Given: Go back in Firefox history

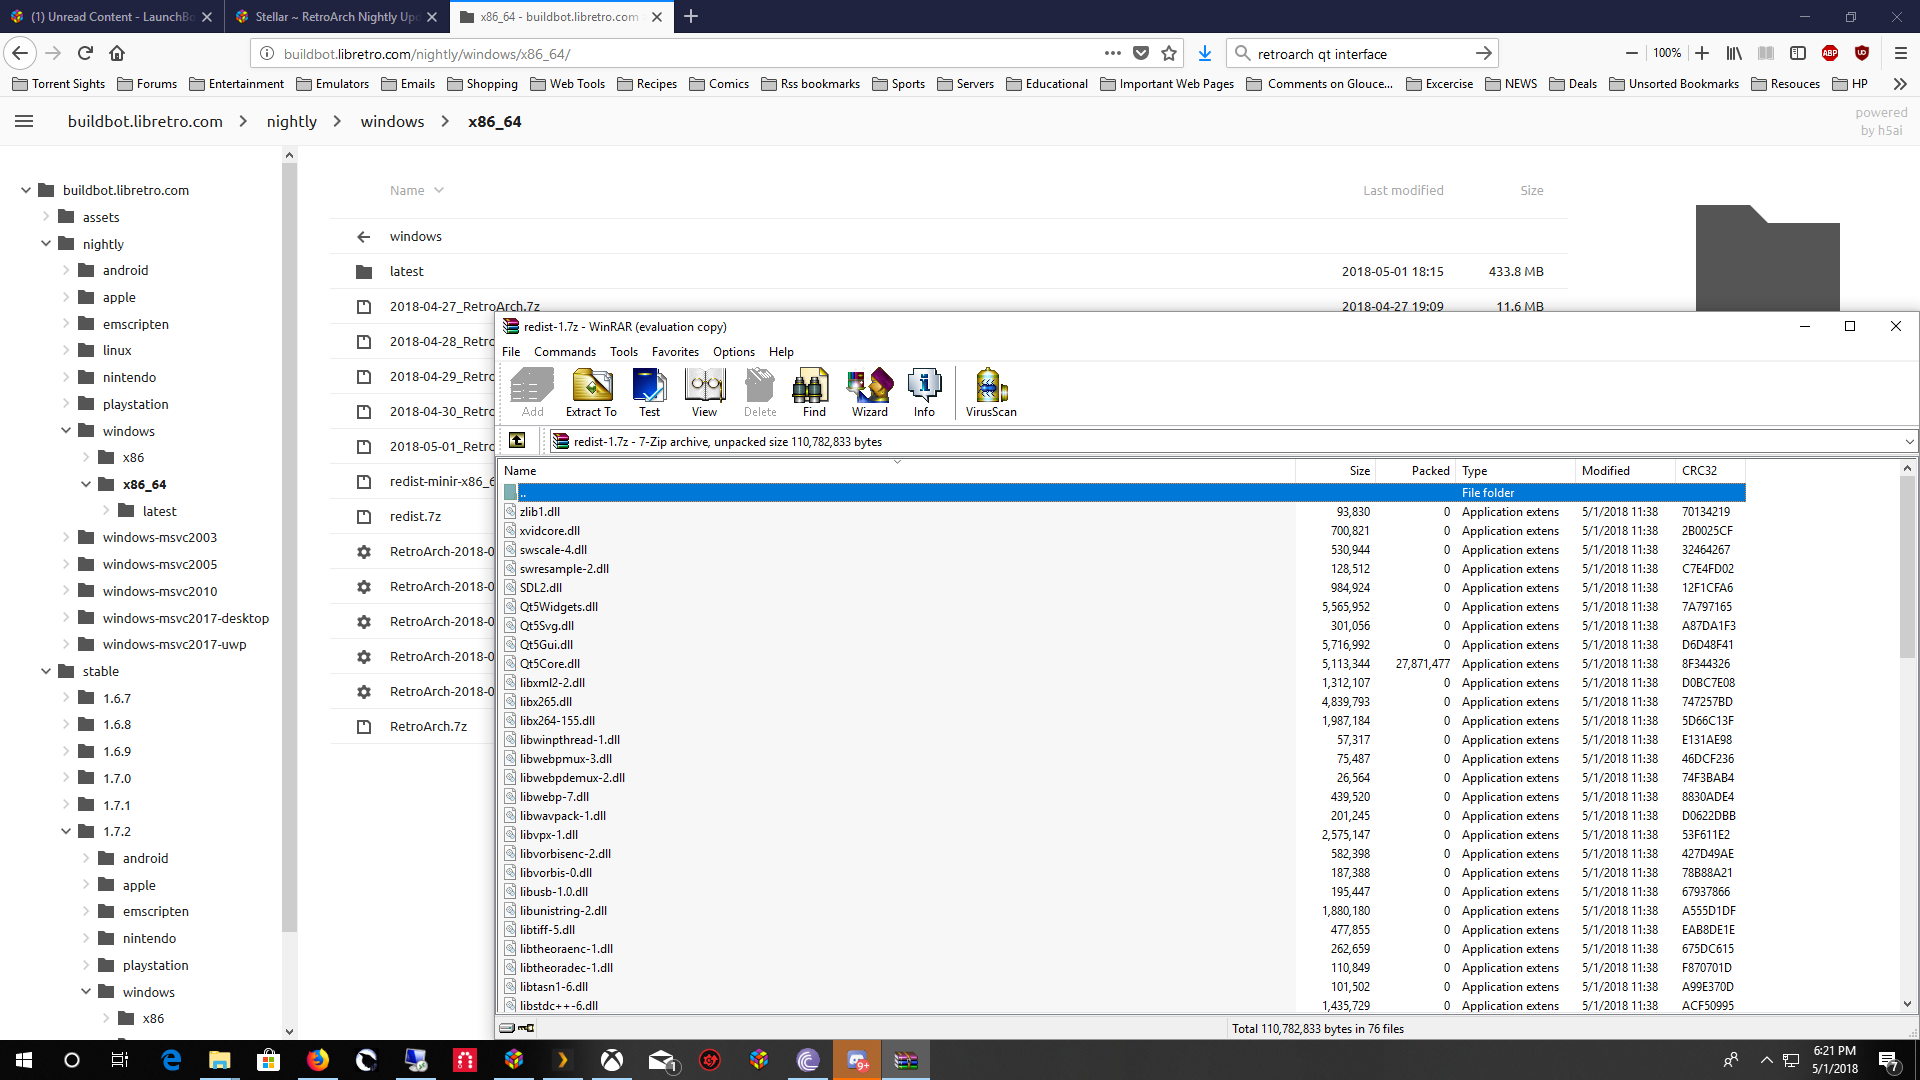Looking at the screenshot, I should [20, 53].
